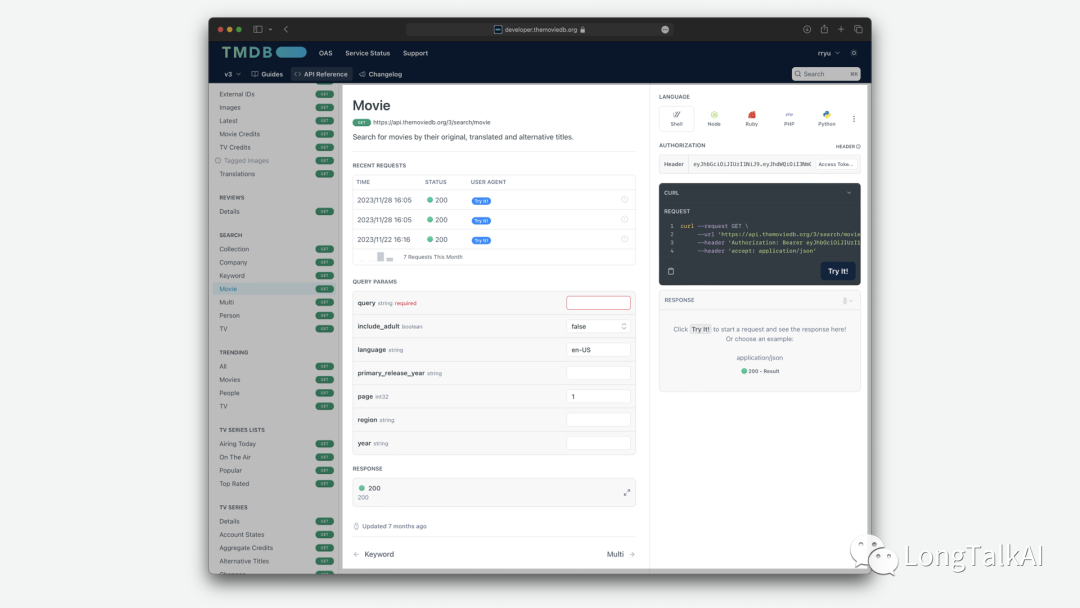Click the year input field
Image resolution: width=1080 pixels, height=608 pixels.
[x=598, y=443]
